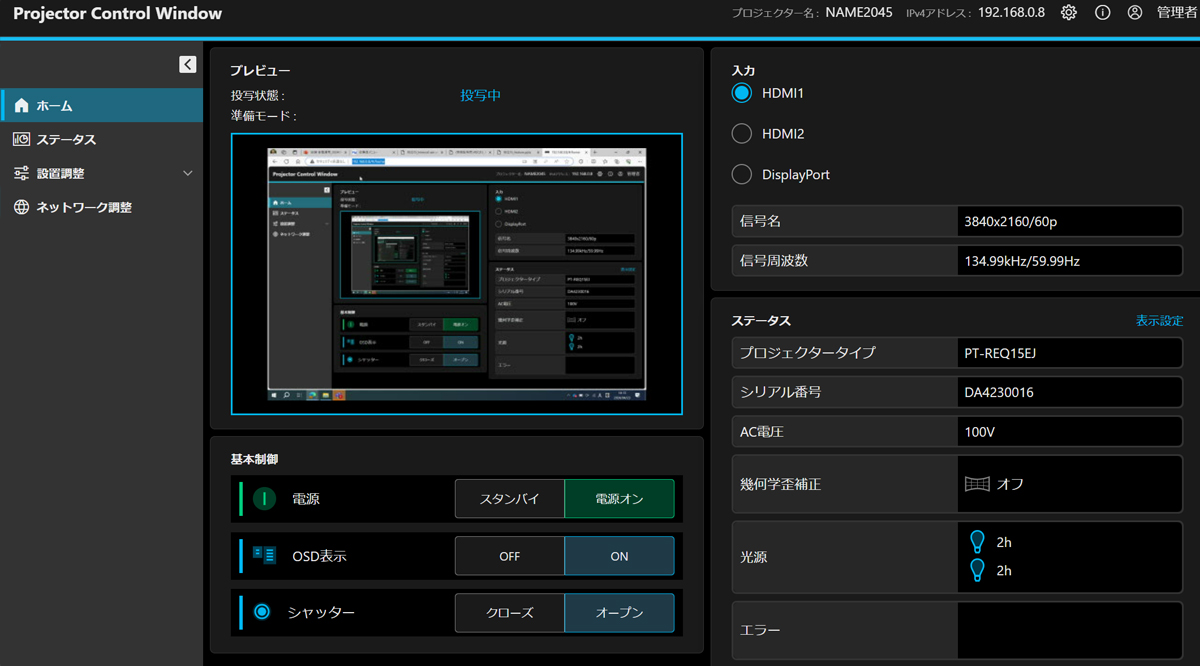Select the HDMI1 input radio button
Image resolution: width=1200 pixels, height=666 pixels.
742,93
